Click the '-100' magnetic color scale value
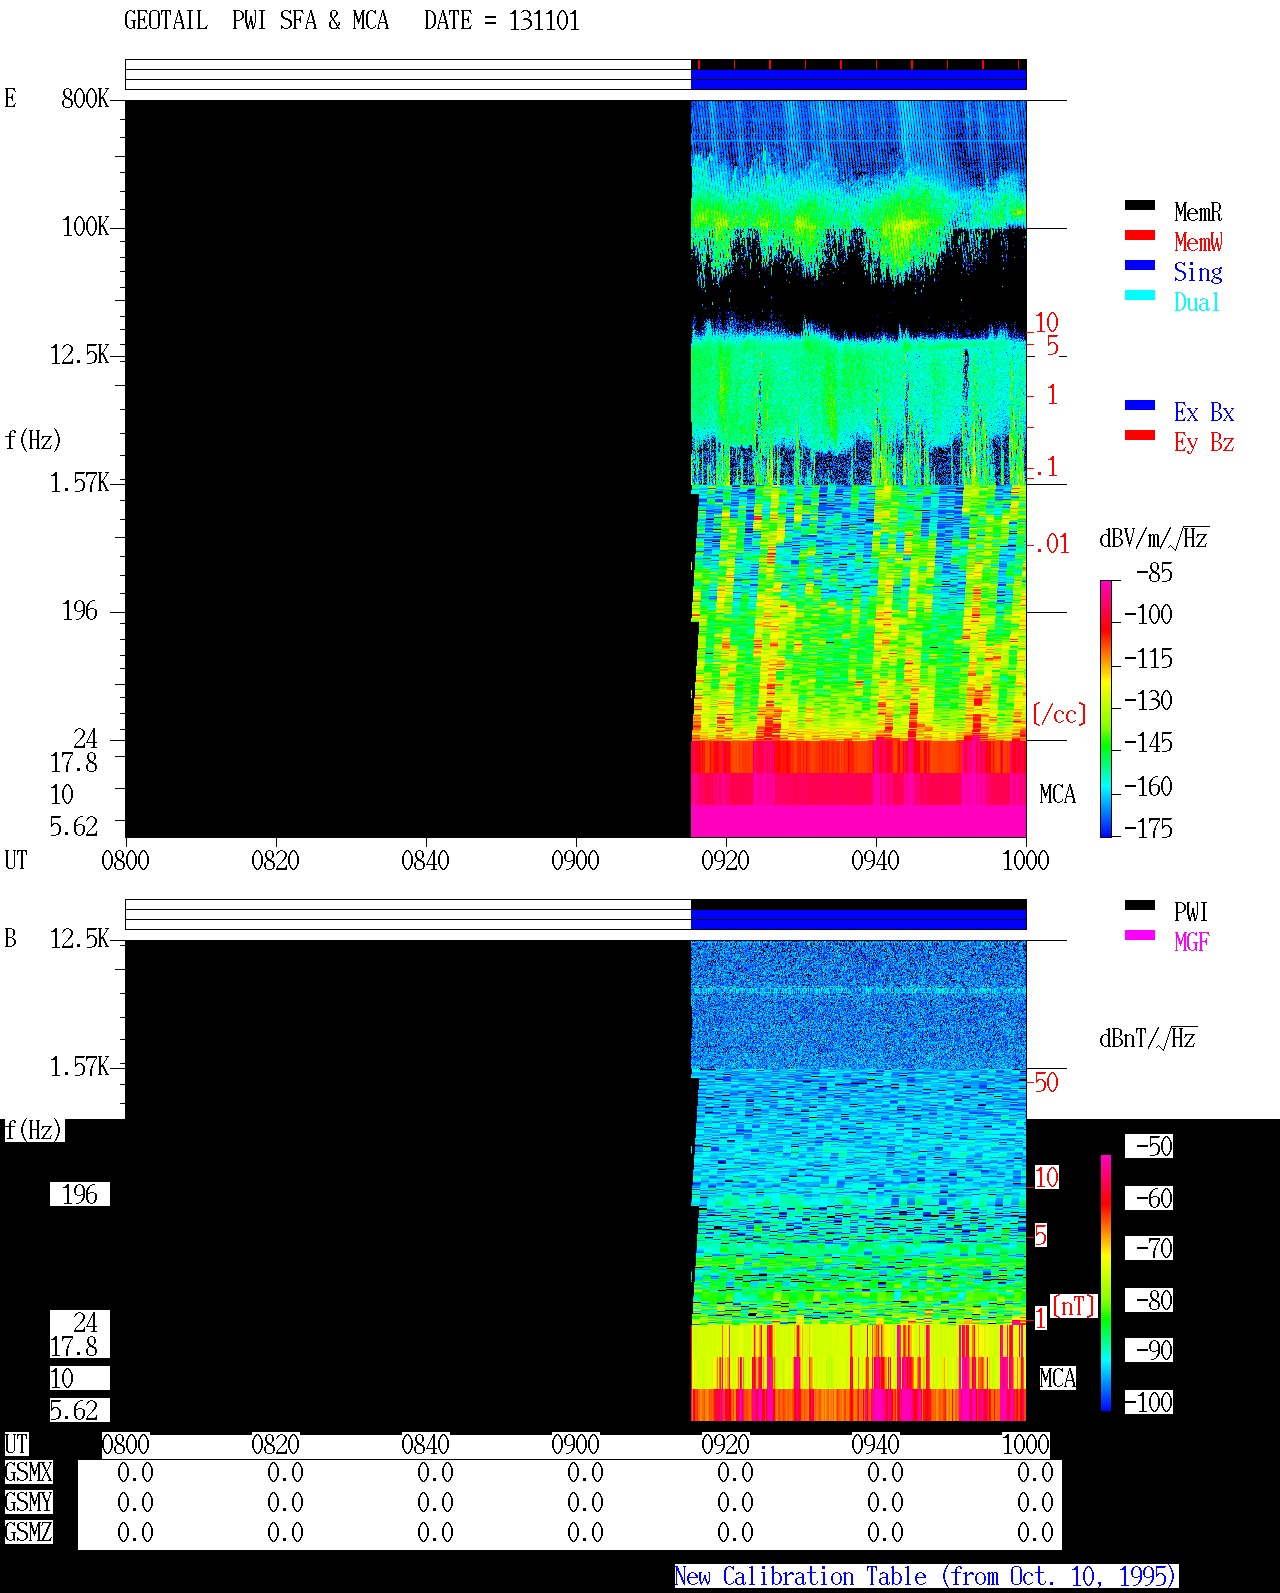This screenshot has width=1280, height=1593. point(1148,1402)
